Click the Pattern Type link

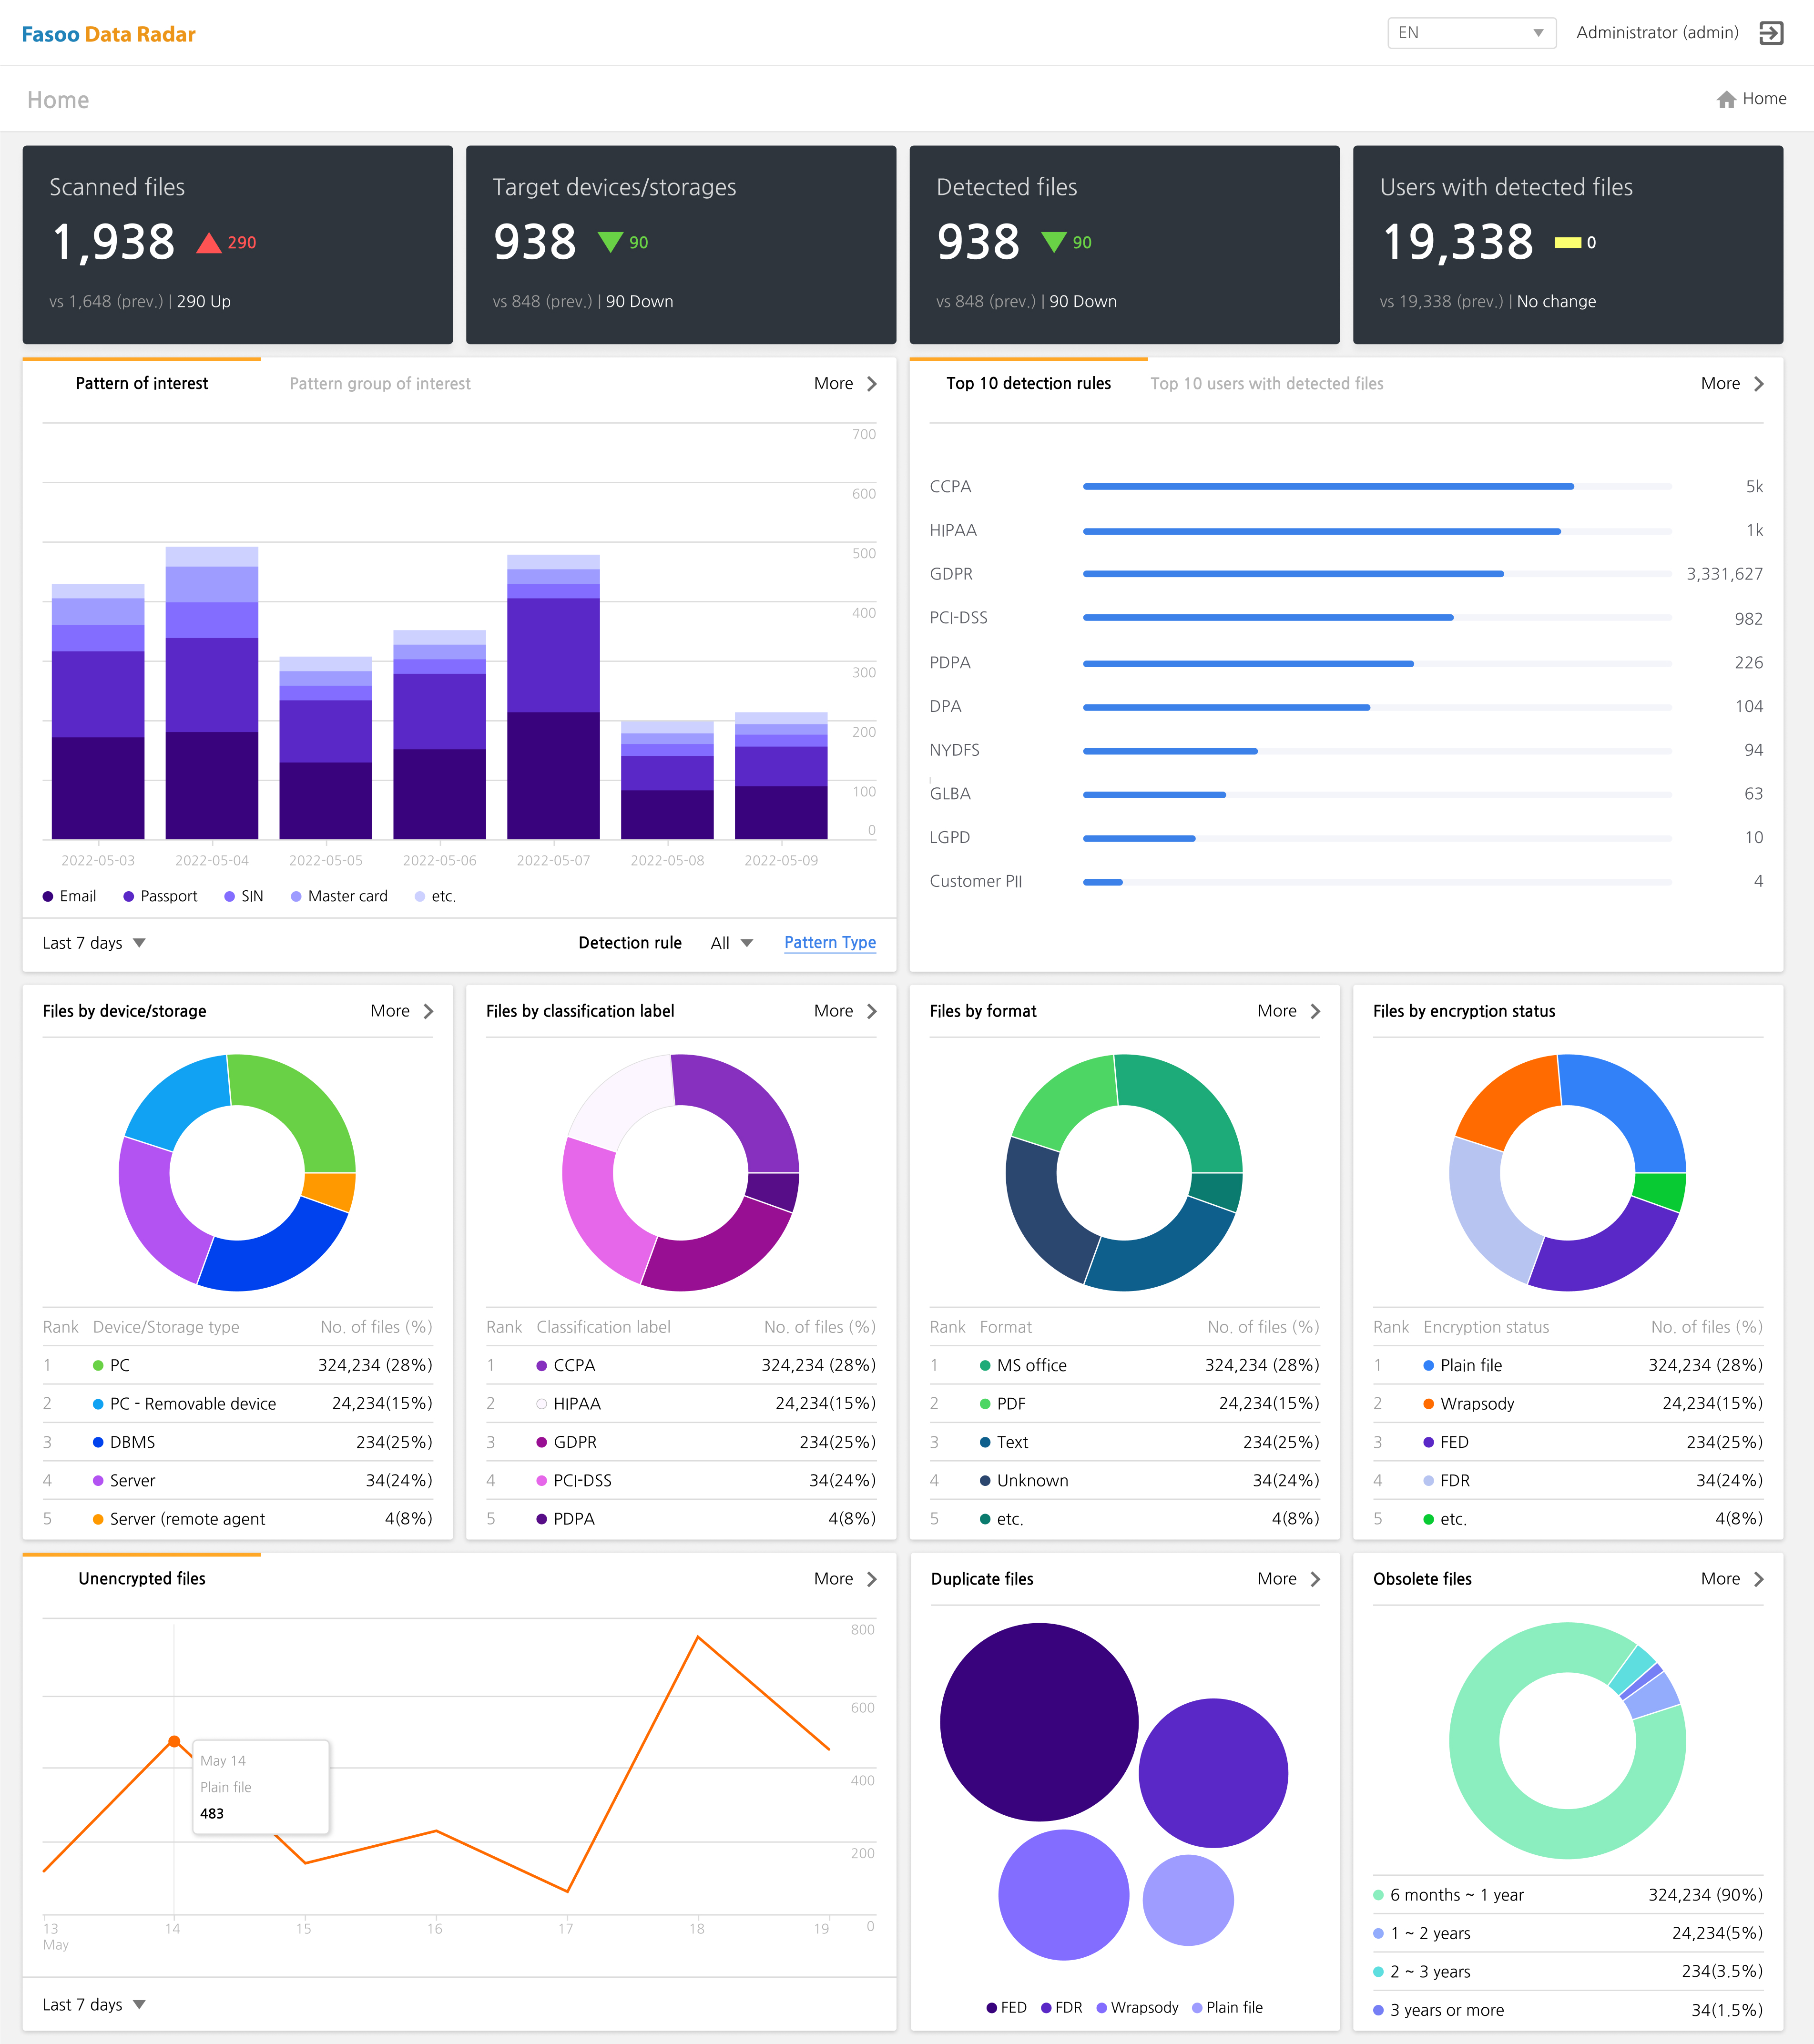[829, 942]
